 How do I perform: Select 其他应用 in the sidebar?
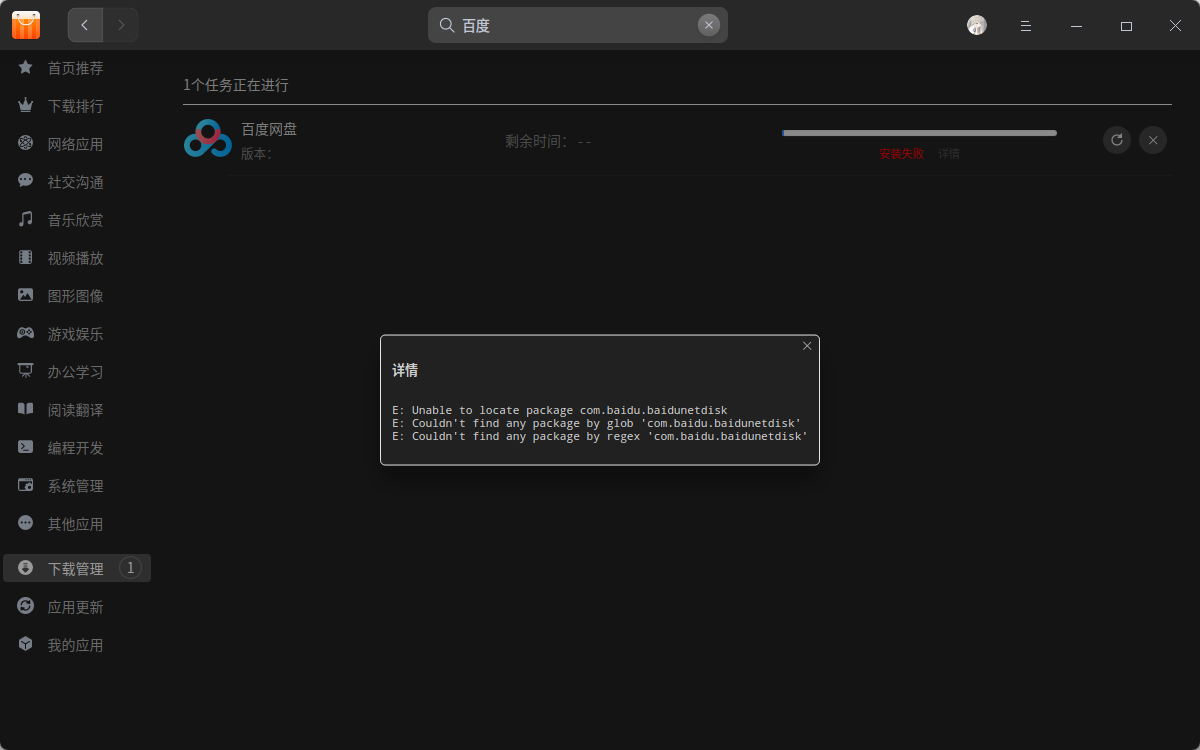77,524
